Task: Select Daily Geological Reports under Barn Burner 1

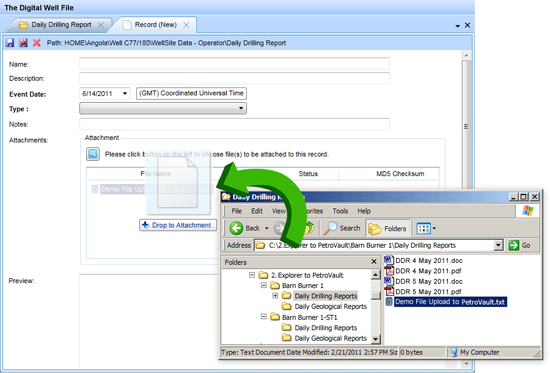Action: pos(330,307)
